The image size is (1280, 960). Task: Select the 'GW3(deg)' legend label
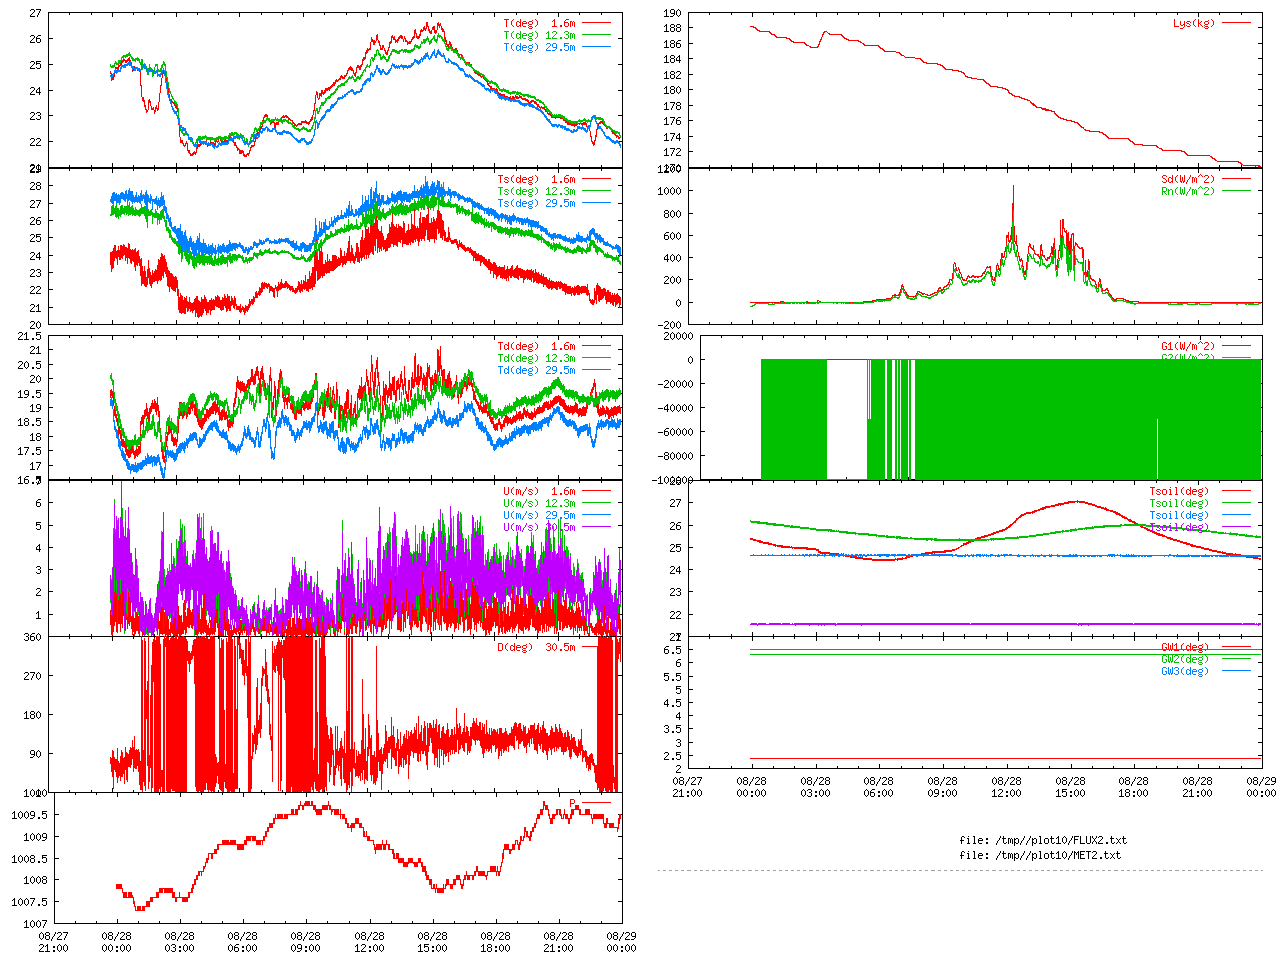[1185, 672]
